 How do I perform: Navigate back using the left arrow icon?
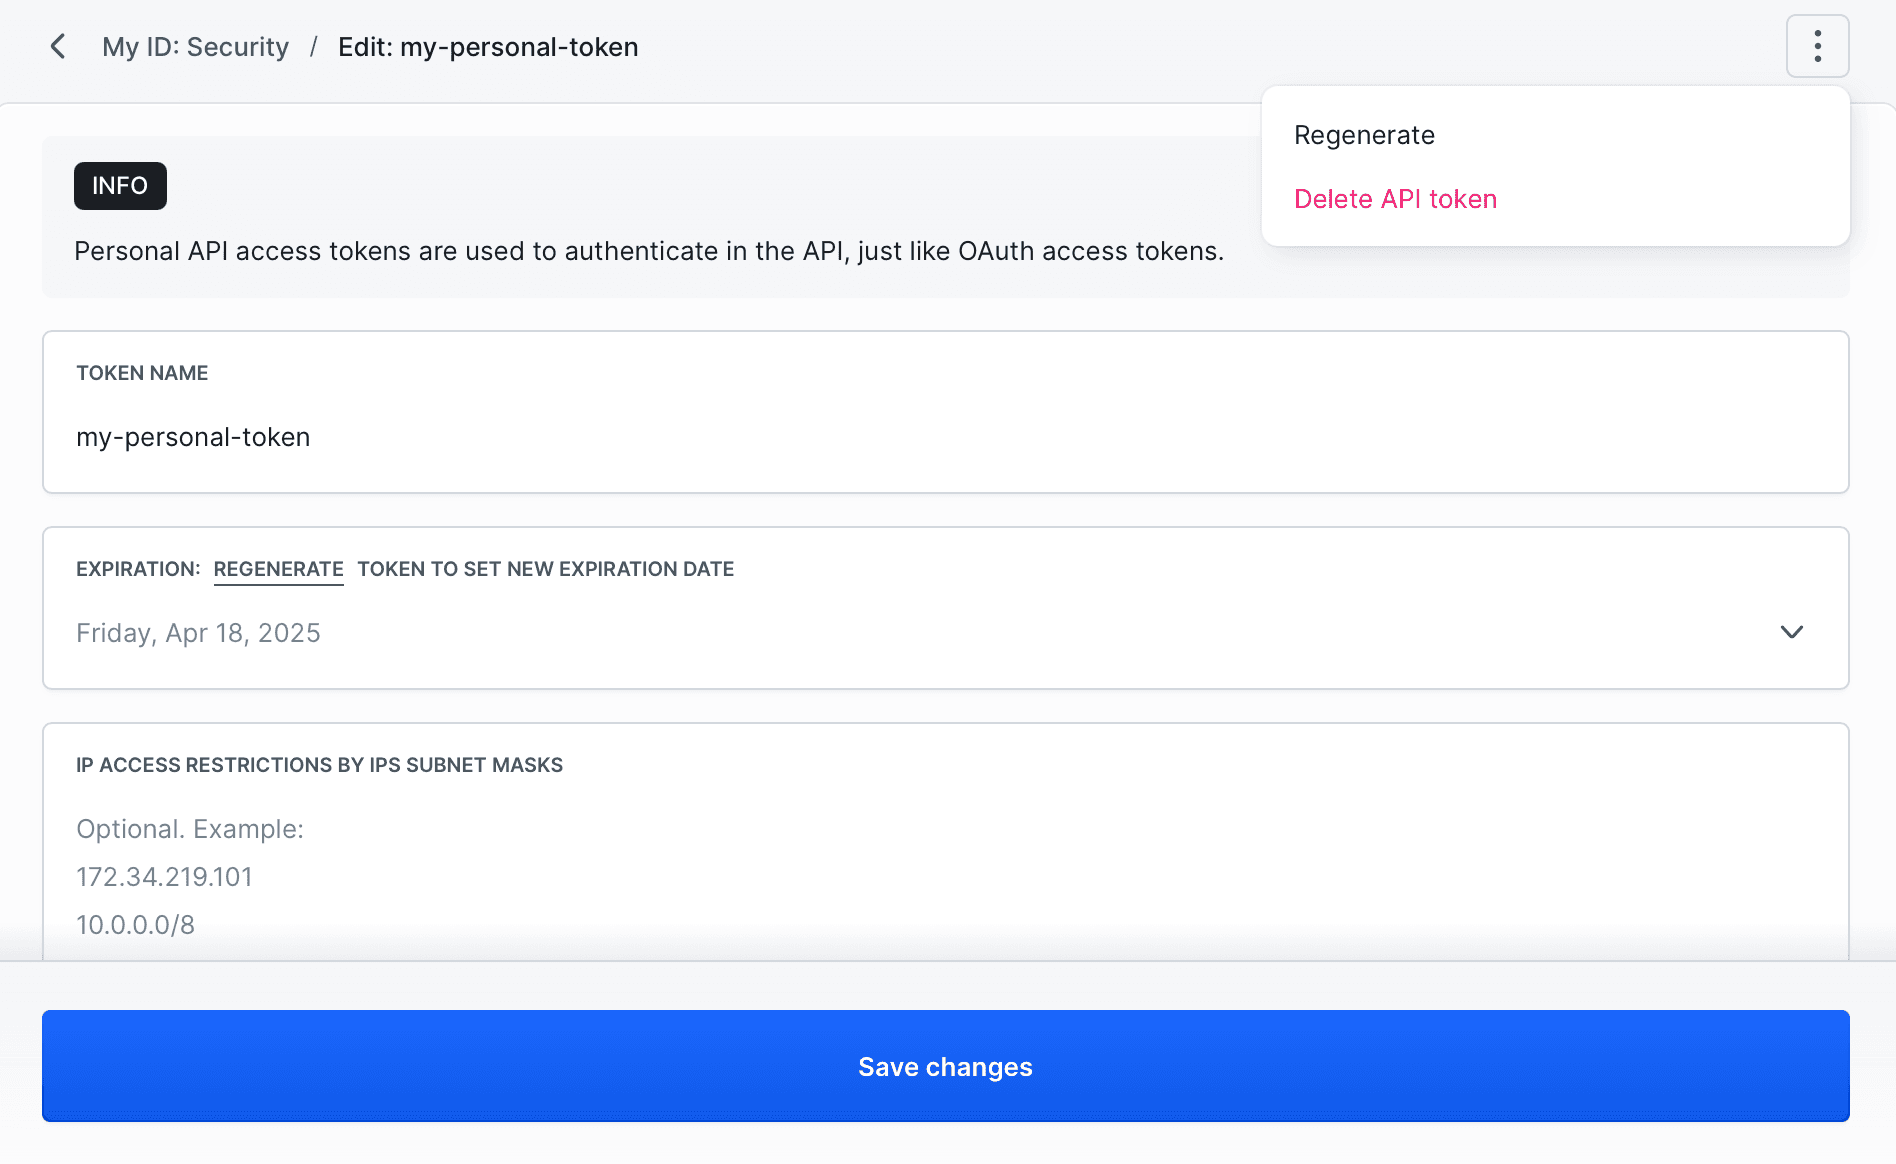57,46
